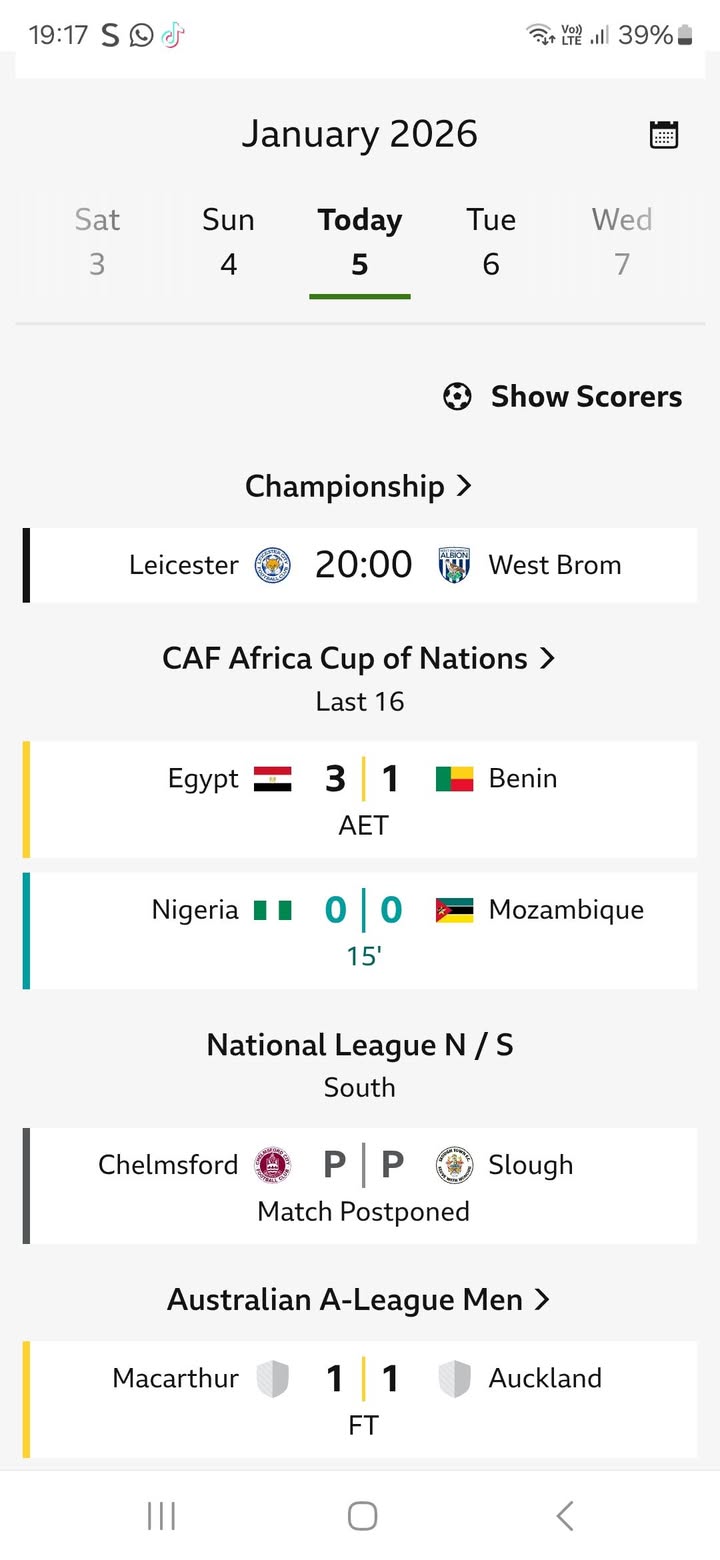This screenshot has height=1560, width=720.
Task: Open the Macarthur vs Auckland match
Action: (362, 1398)
